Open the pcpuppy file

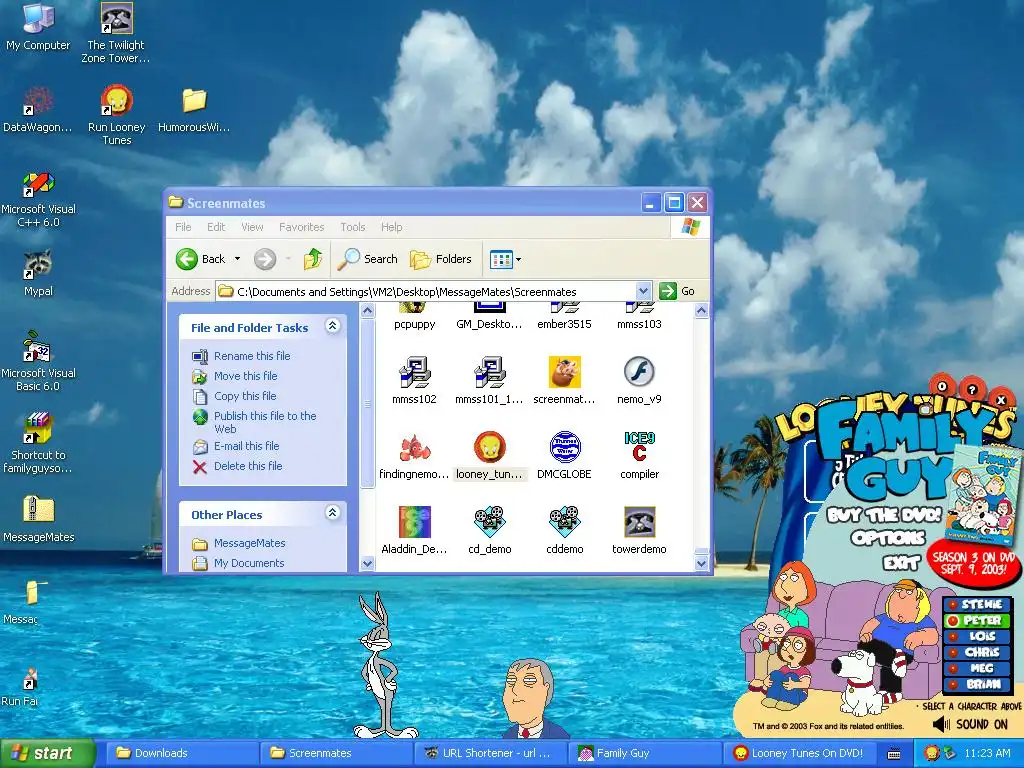click(x=414, y=317)
